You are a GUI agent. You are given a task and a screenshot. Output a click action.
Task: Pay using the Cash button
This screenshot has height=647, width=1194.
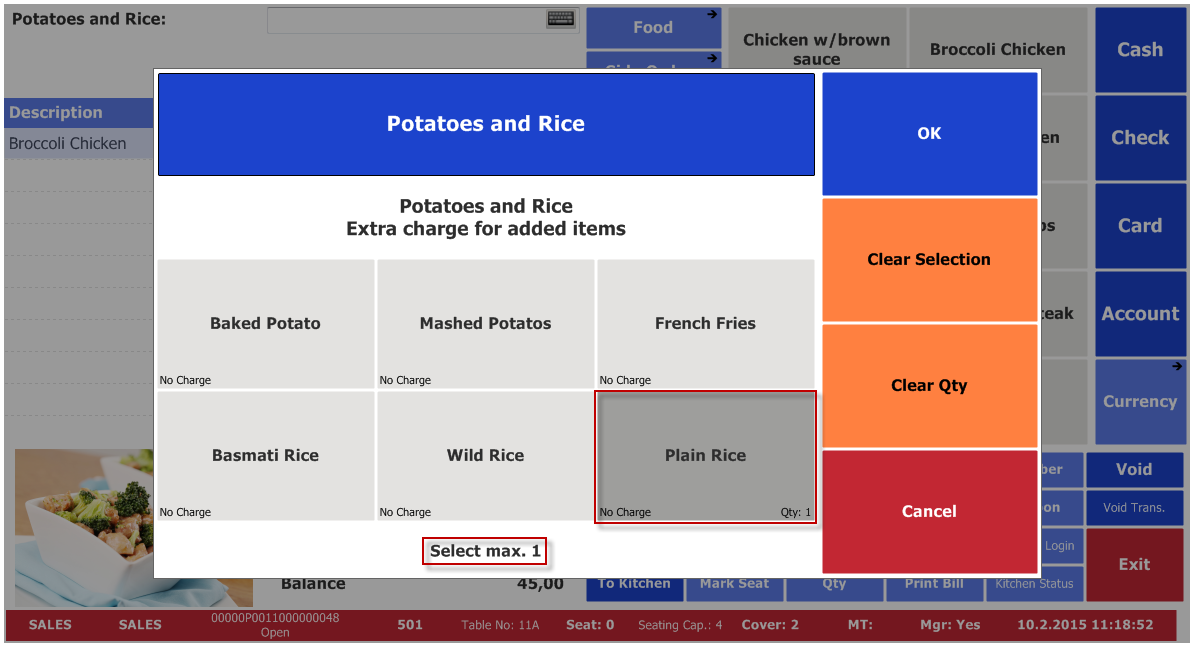[1140, 50]
